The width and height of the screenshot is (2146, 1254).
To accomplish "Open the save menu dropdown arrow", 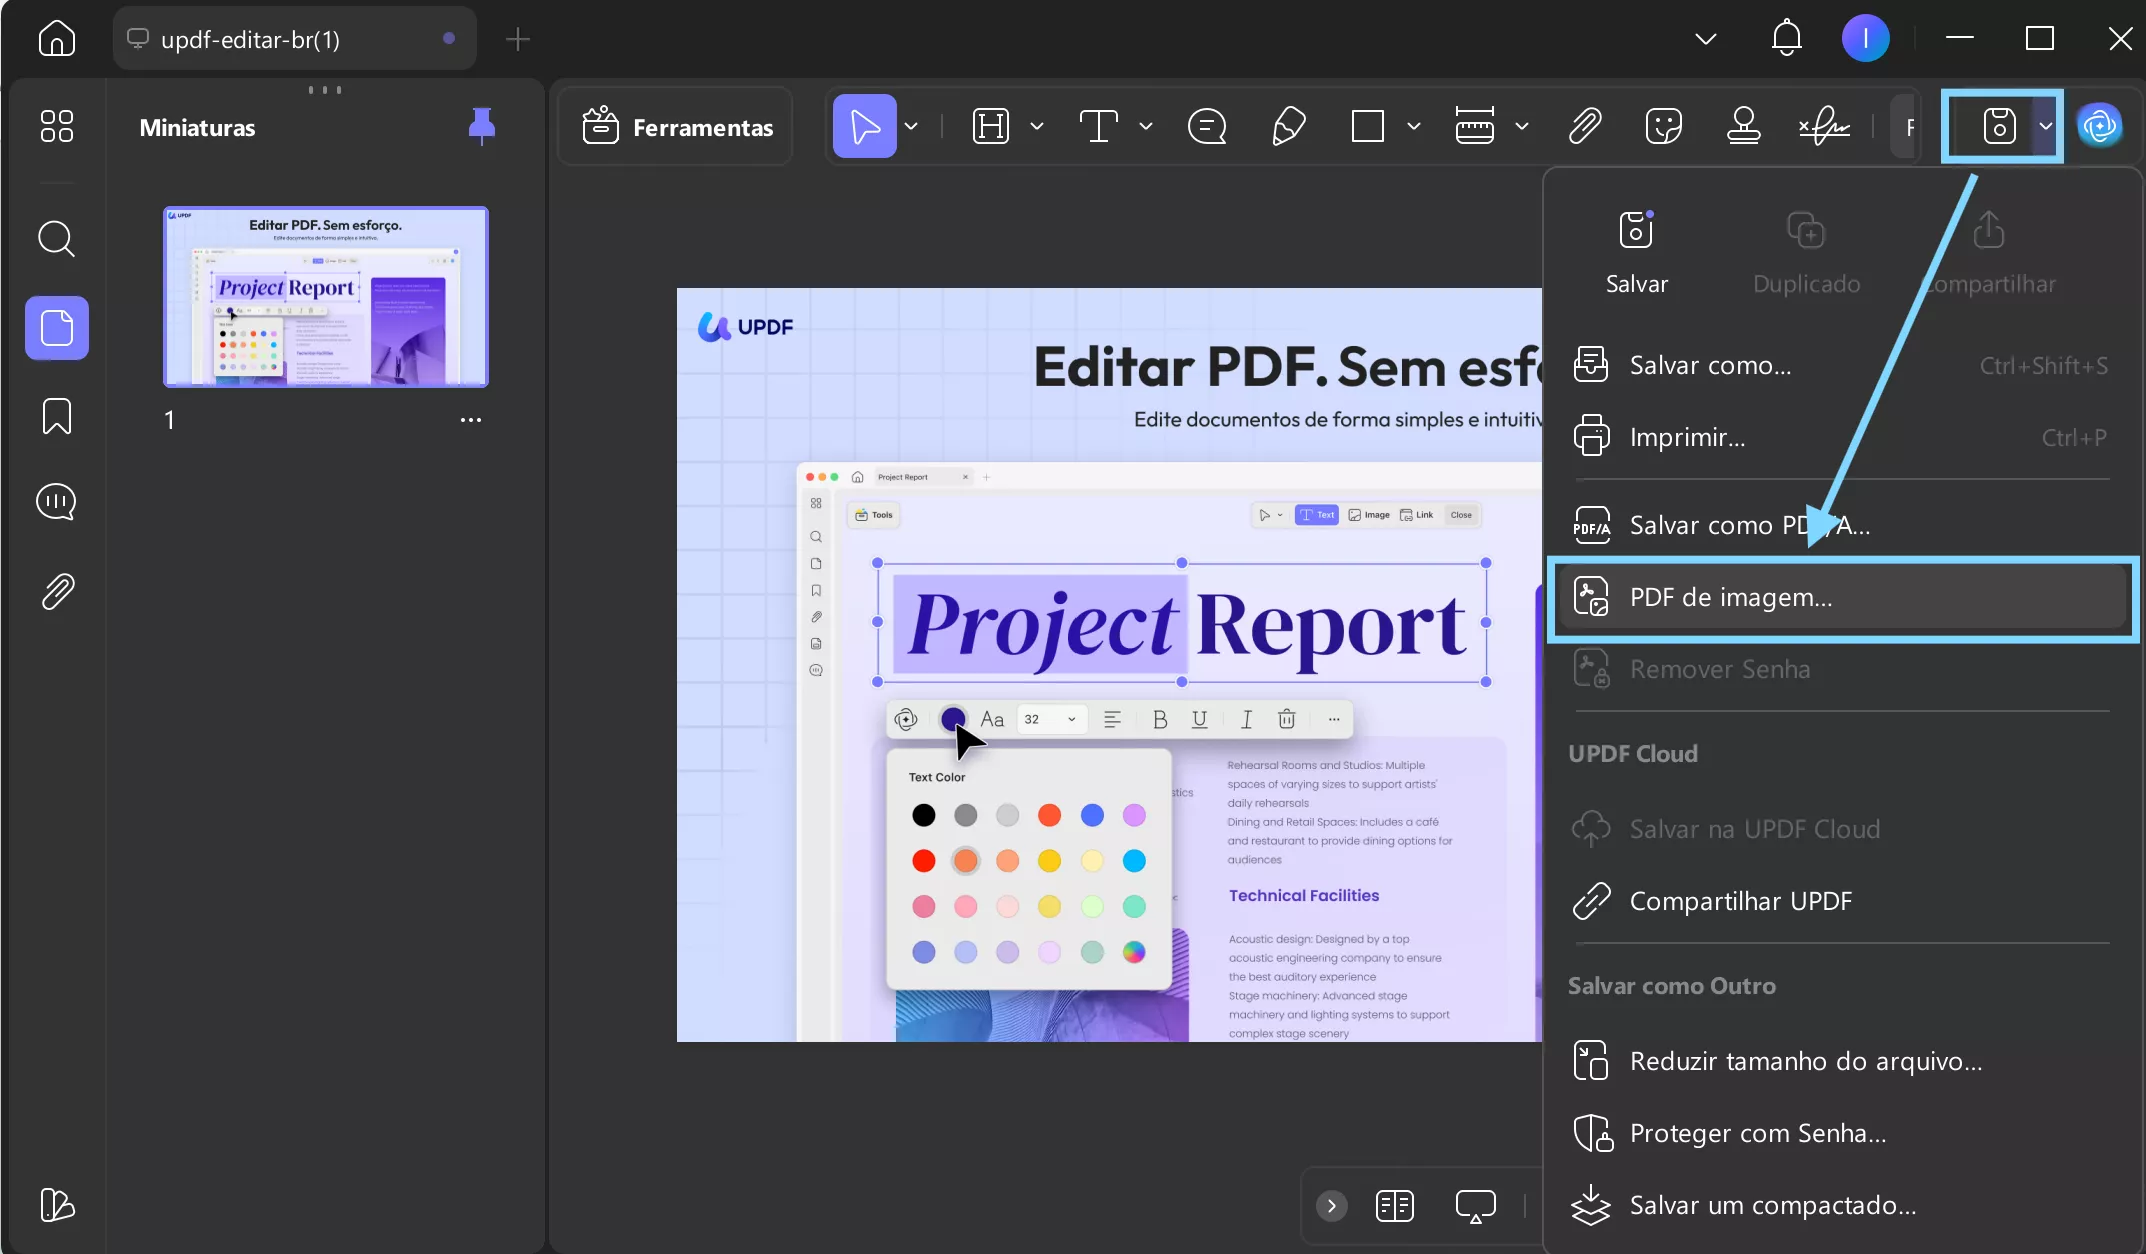I will point(2046,126).
